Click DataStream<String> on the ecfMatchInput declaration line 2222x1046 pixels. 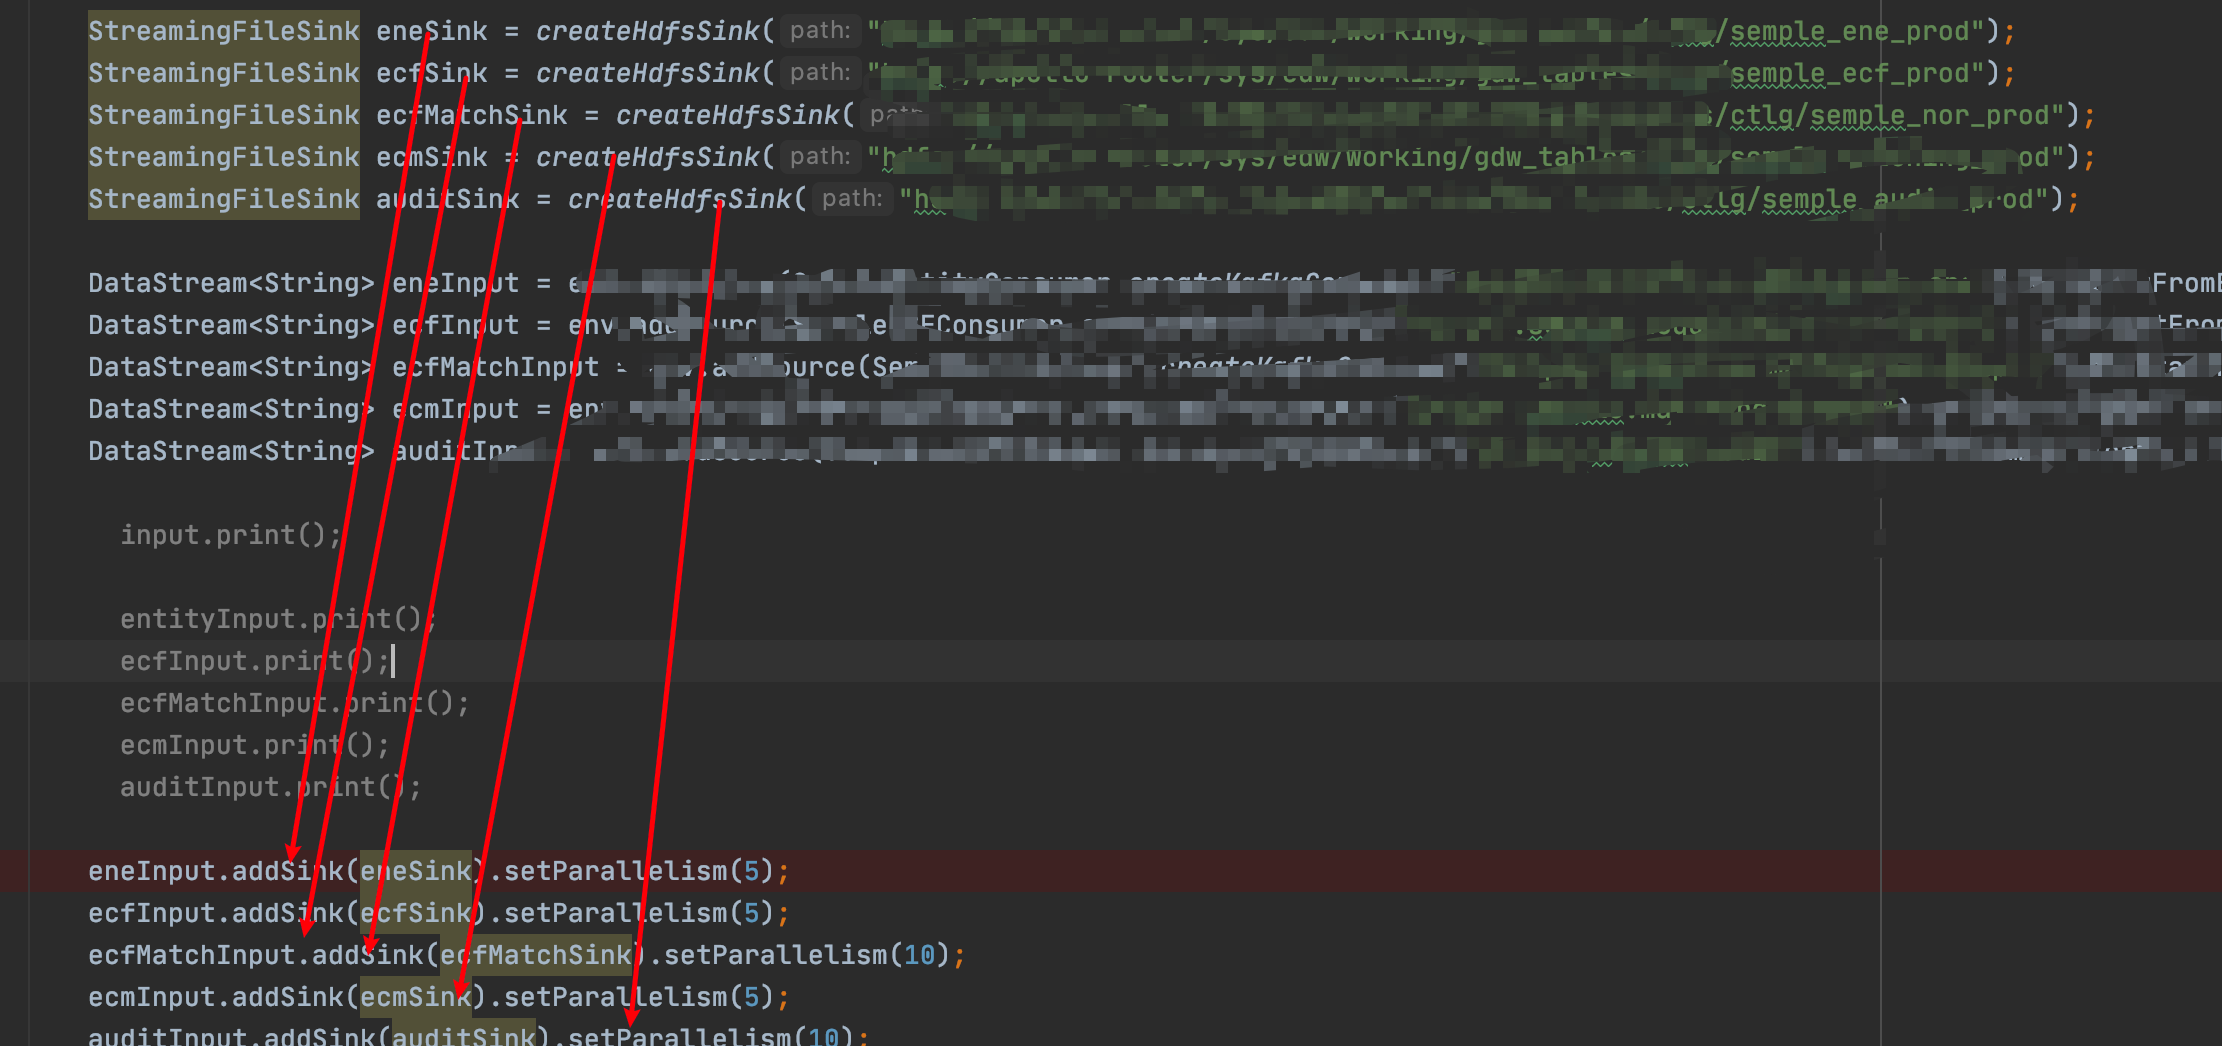(x=231, y=367)
